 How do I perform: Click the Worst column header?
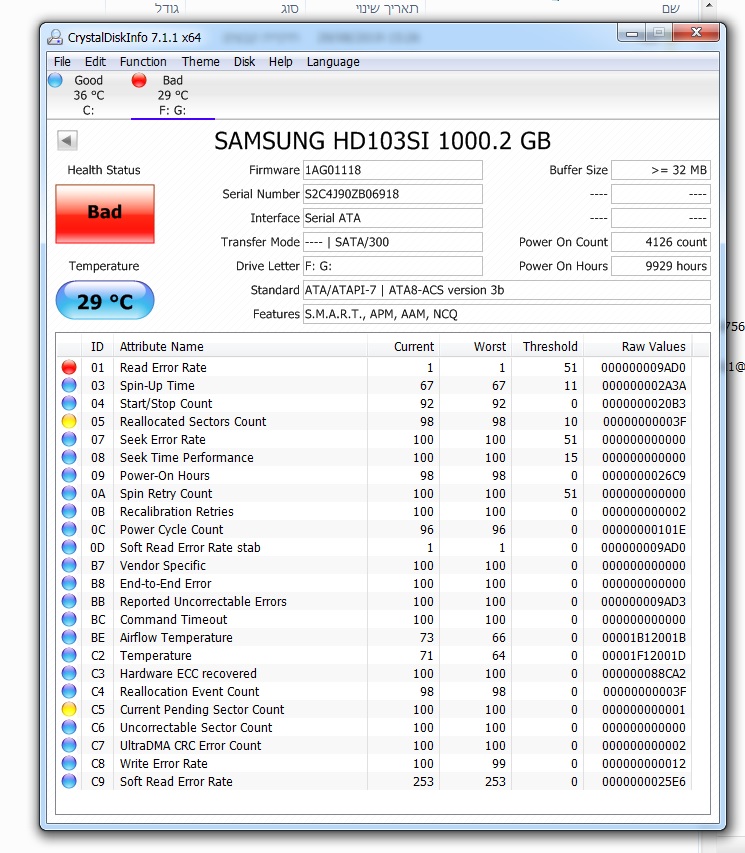click(475, 347)
